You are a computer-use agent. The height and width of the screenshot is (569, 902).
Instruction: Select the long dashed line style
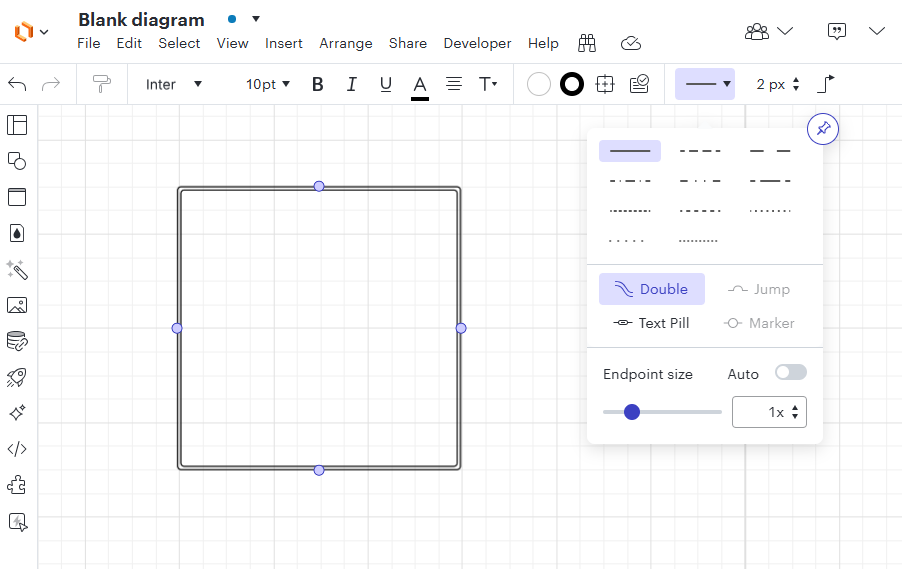pyautogui.click(x=770, y=151)
